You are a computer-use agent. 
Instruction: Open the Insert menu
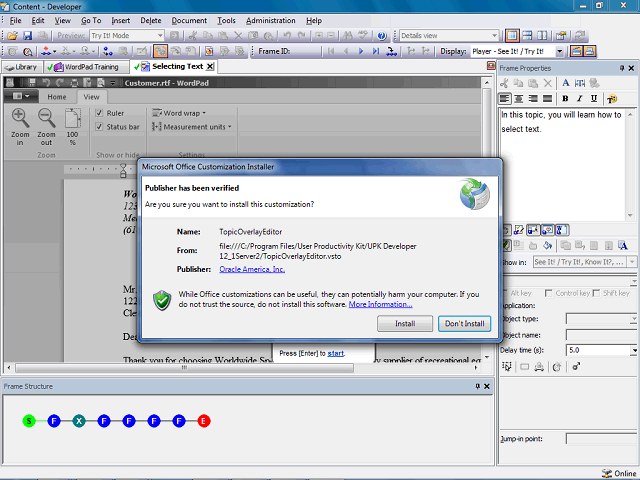[x=120, y=20]
